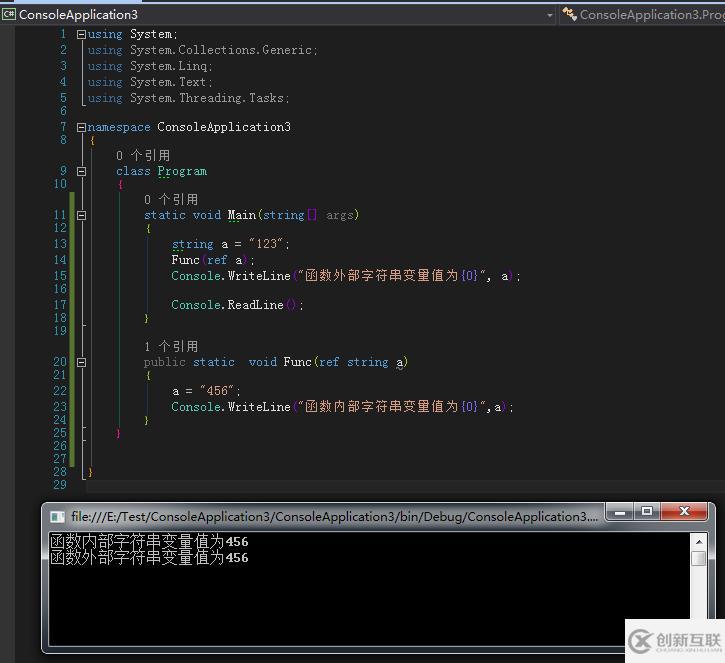This screenshot has width=725, height=663.
Task: Click Console.WriteLine on line 23
Action: (x=231, y=407)
